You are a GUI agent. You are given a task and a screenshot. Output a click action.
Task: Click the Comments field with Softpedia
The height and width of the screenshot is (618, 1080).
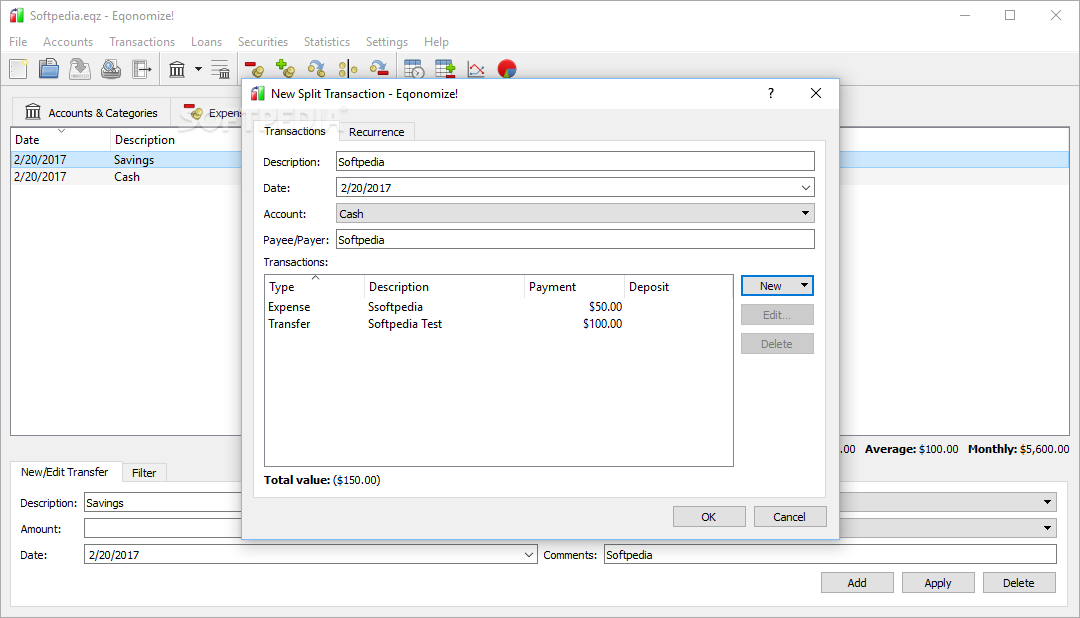coord(830,555)
